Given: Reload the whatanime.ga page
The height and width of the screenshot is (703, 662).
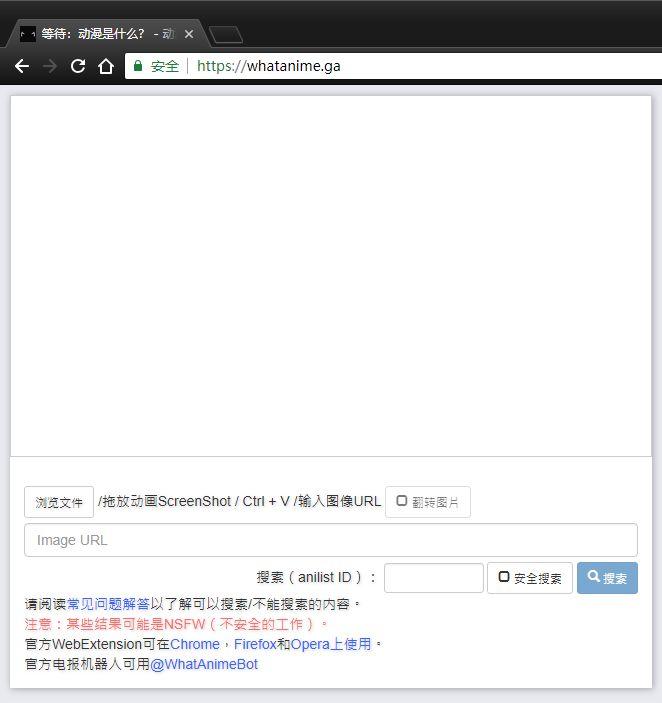Looking at the screenshot, I should (x=78, y=66).
